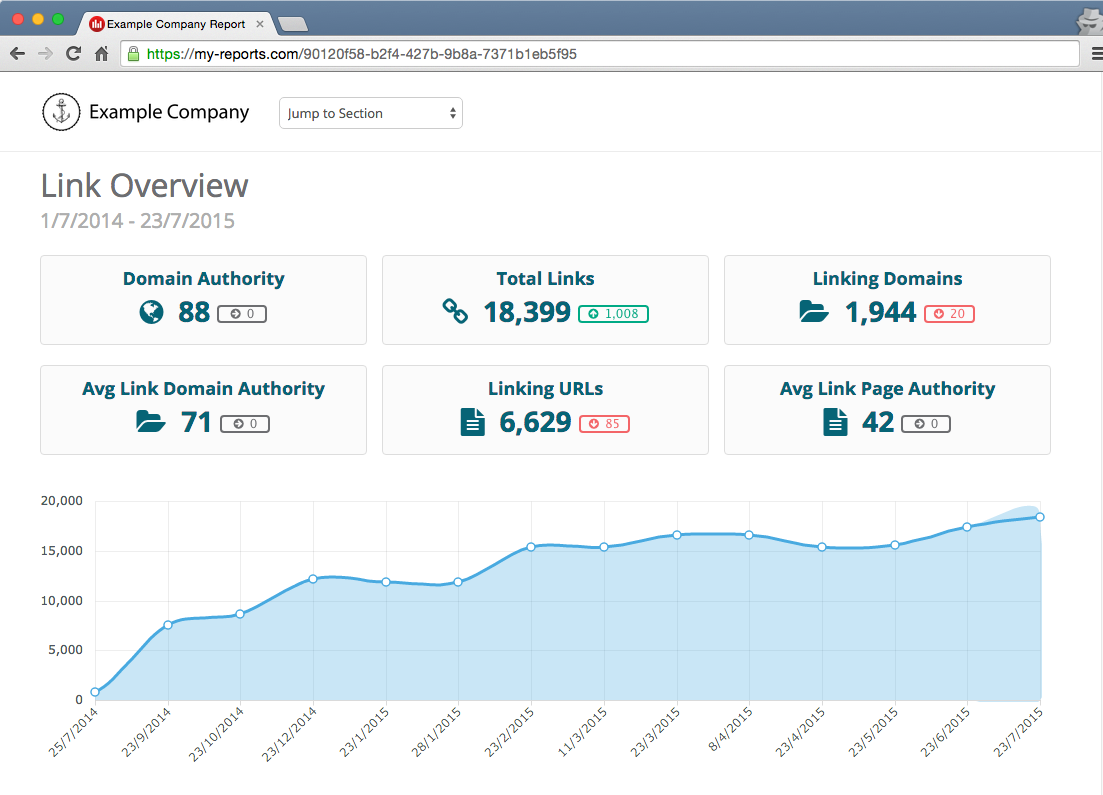Click the Incognito spy icon at top right
The width and height of the screenshot is (1103, 795).
tap(1087, 18)
